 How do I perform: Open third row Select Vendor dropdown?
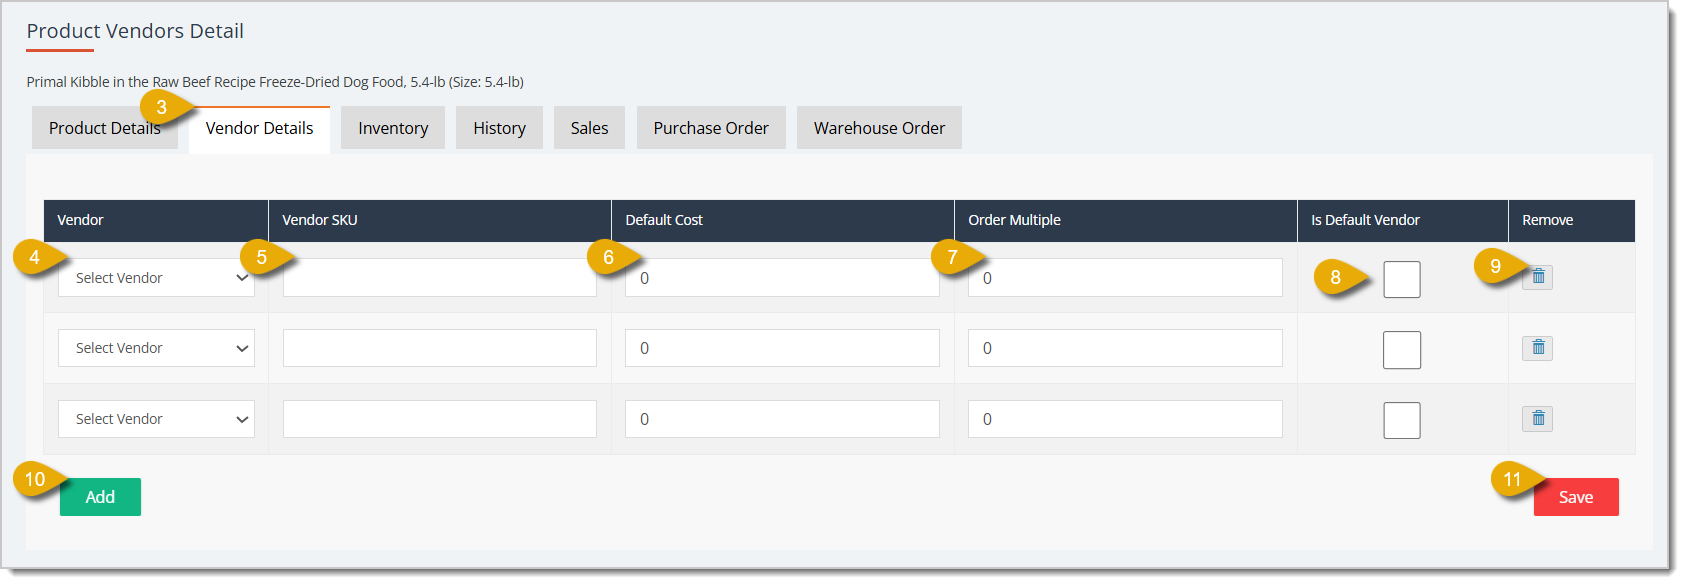point(156,419)
